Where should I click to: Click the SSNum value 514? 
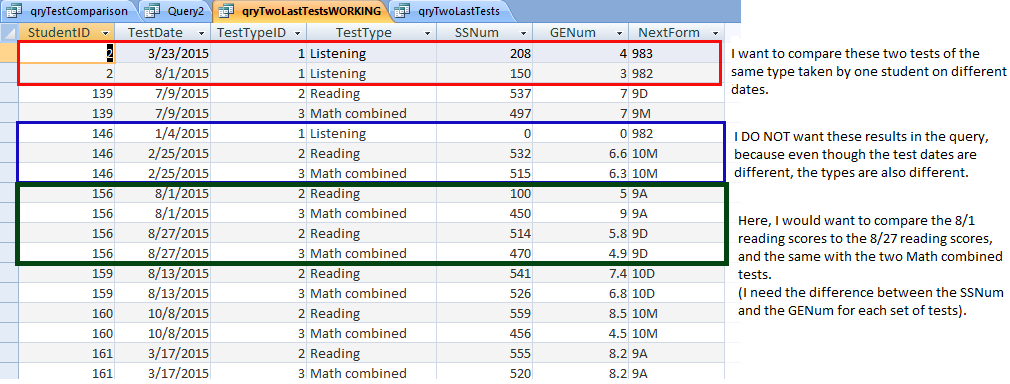point(485,233)
